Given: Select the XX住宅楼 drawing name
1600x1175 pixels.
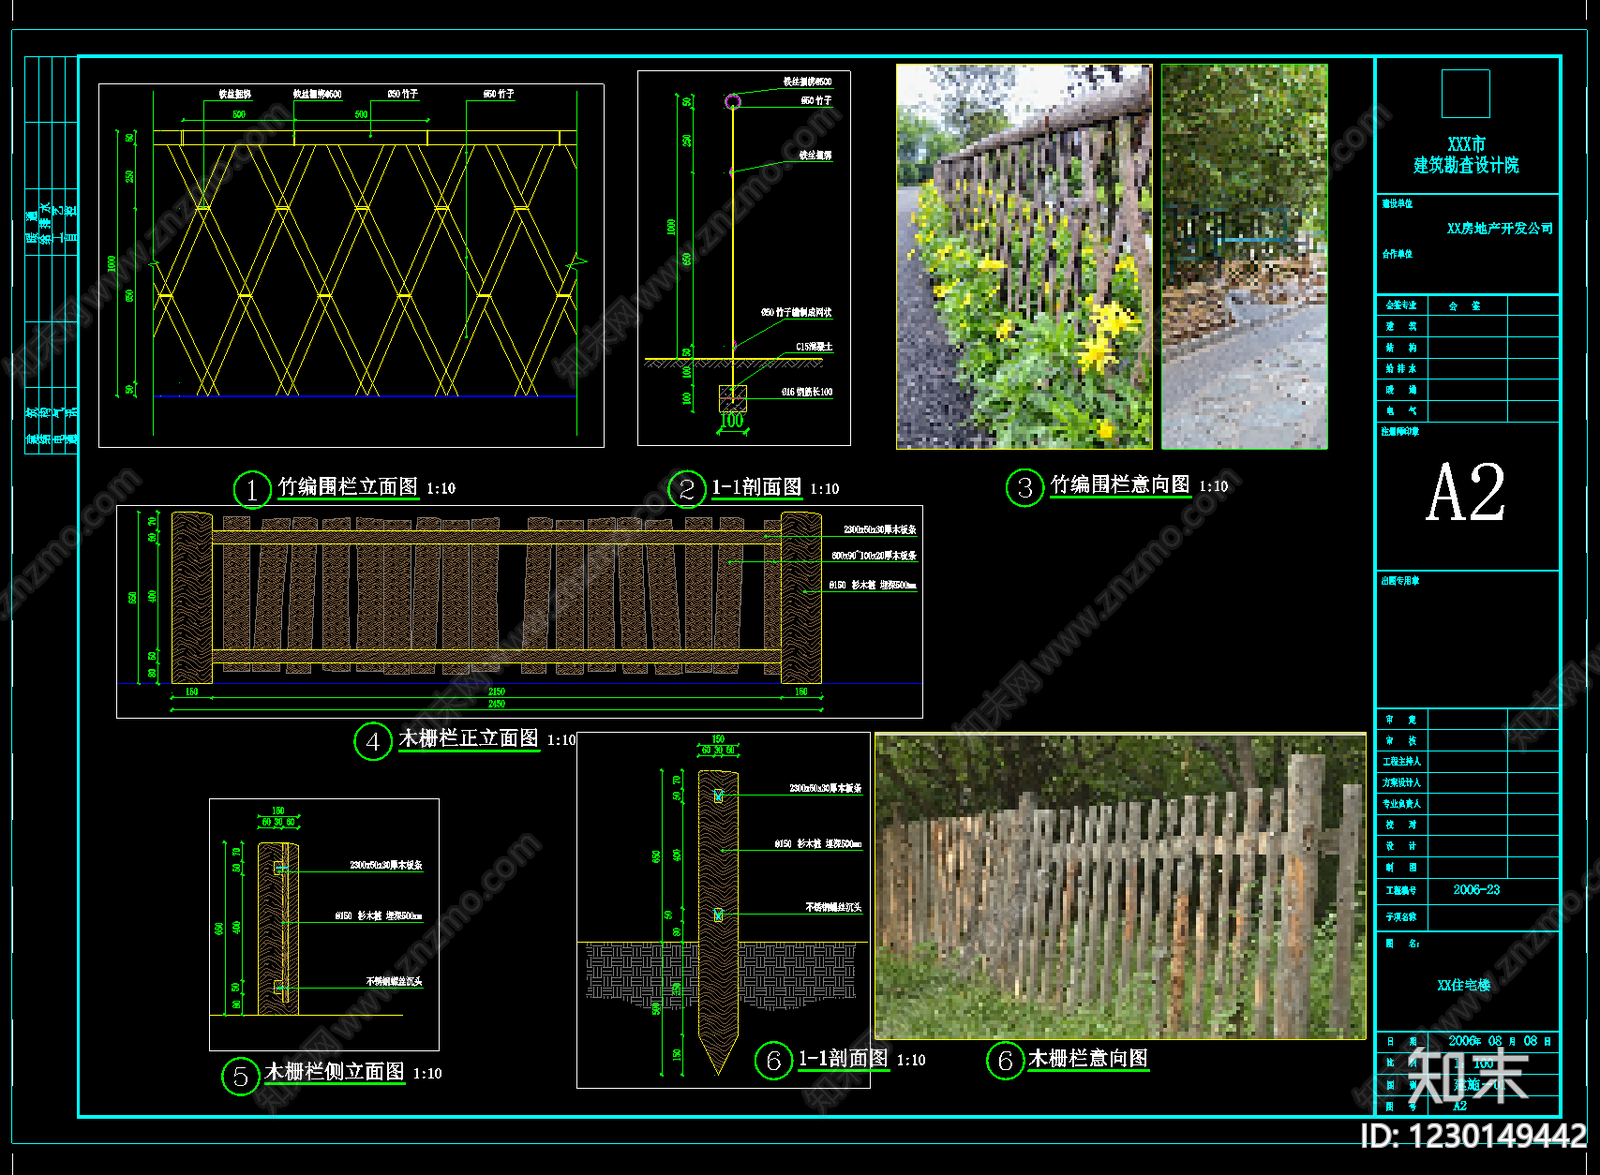Looking at the screenshot, I should tap(1464, 986).
